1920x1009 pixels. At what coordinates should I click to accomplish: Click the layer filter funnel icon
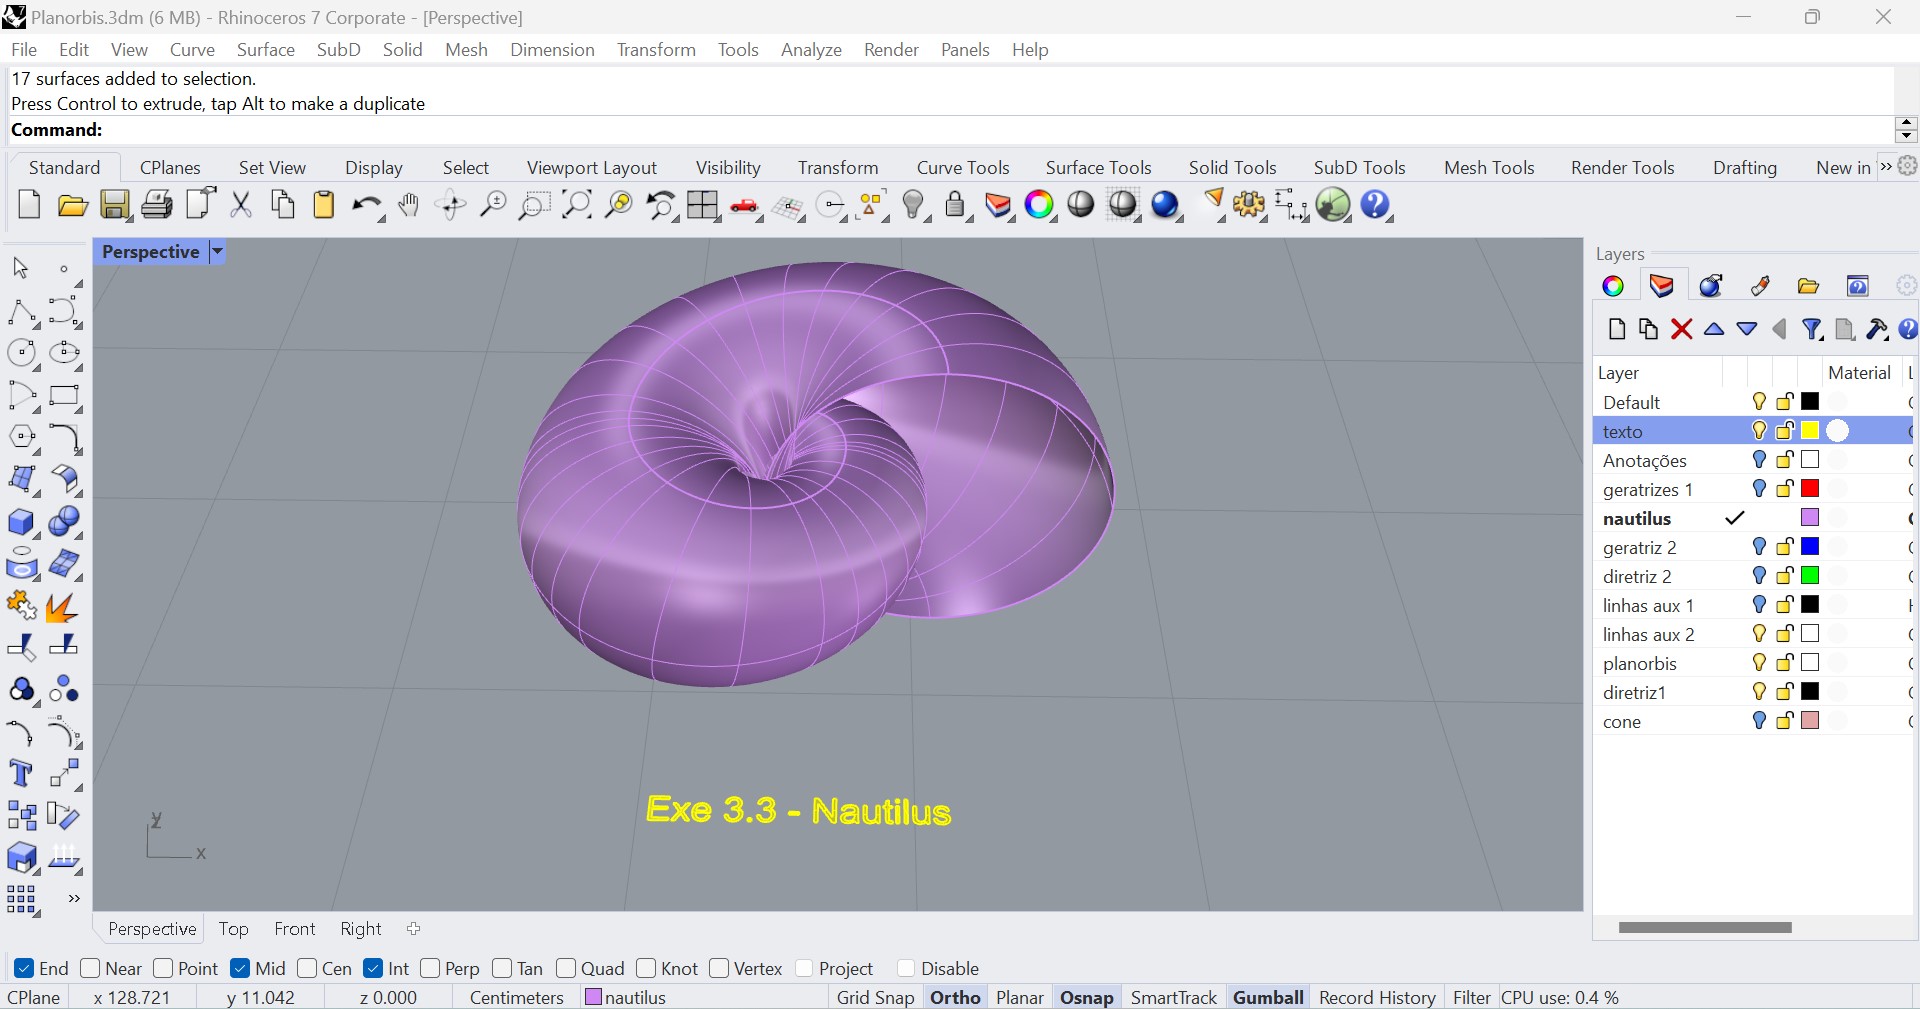click(1812, 329)
